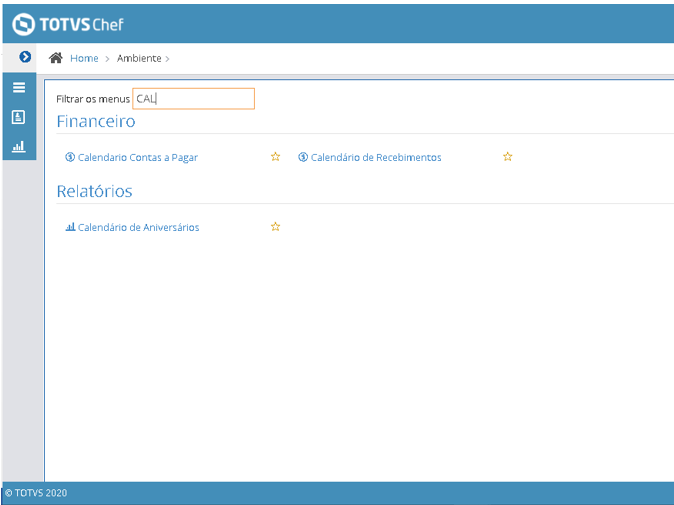Open Calendário de Recebimentos
Image resolution: width=674 pixels, height=505 pixels.
tap(376, 157)
